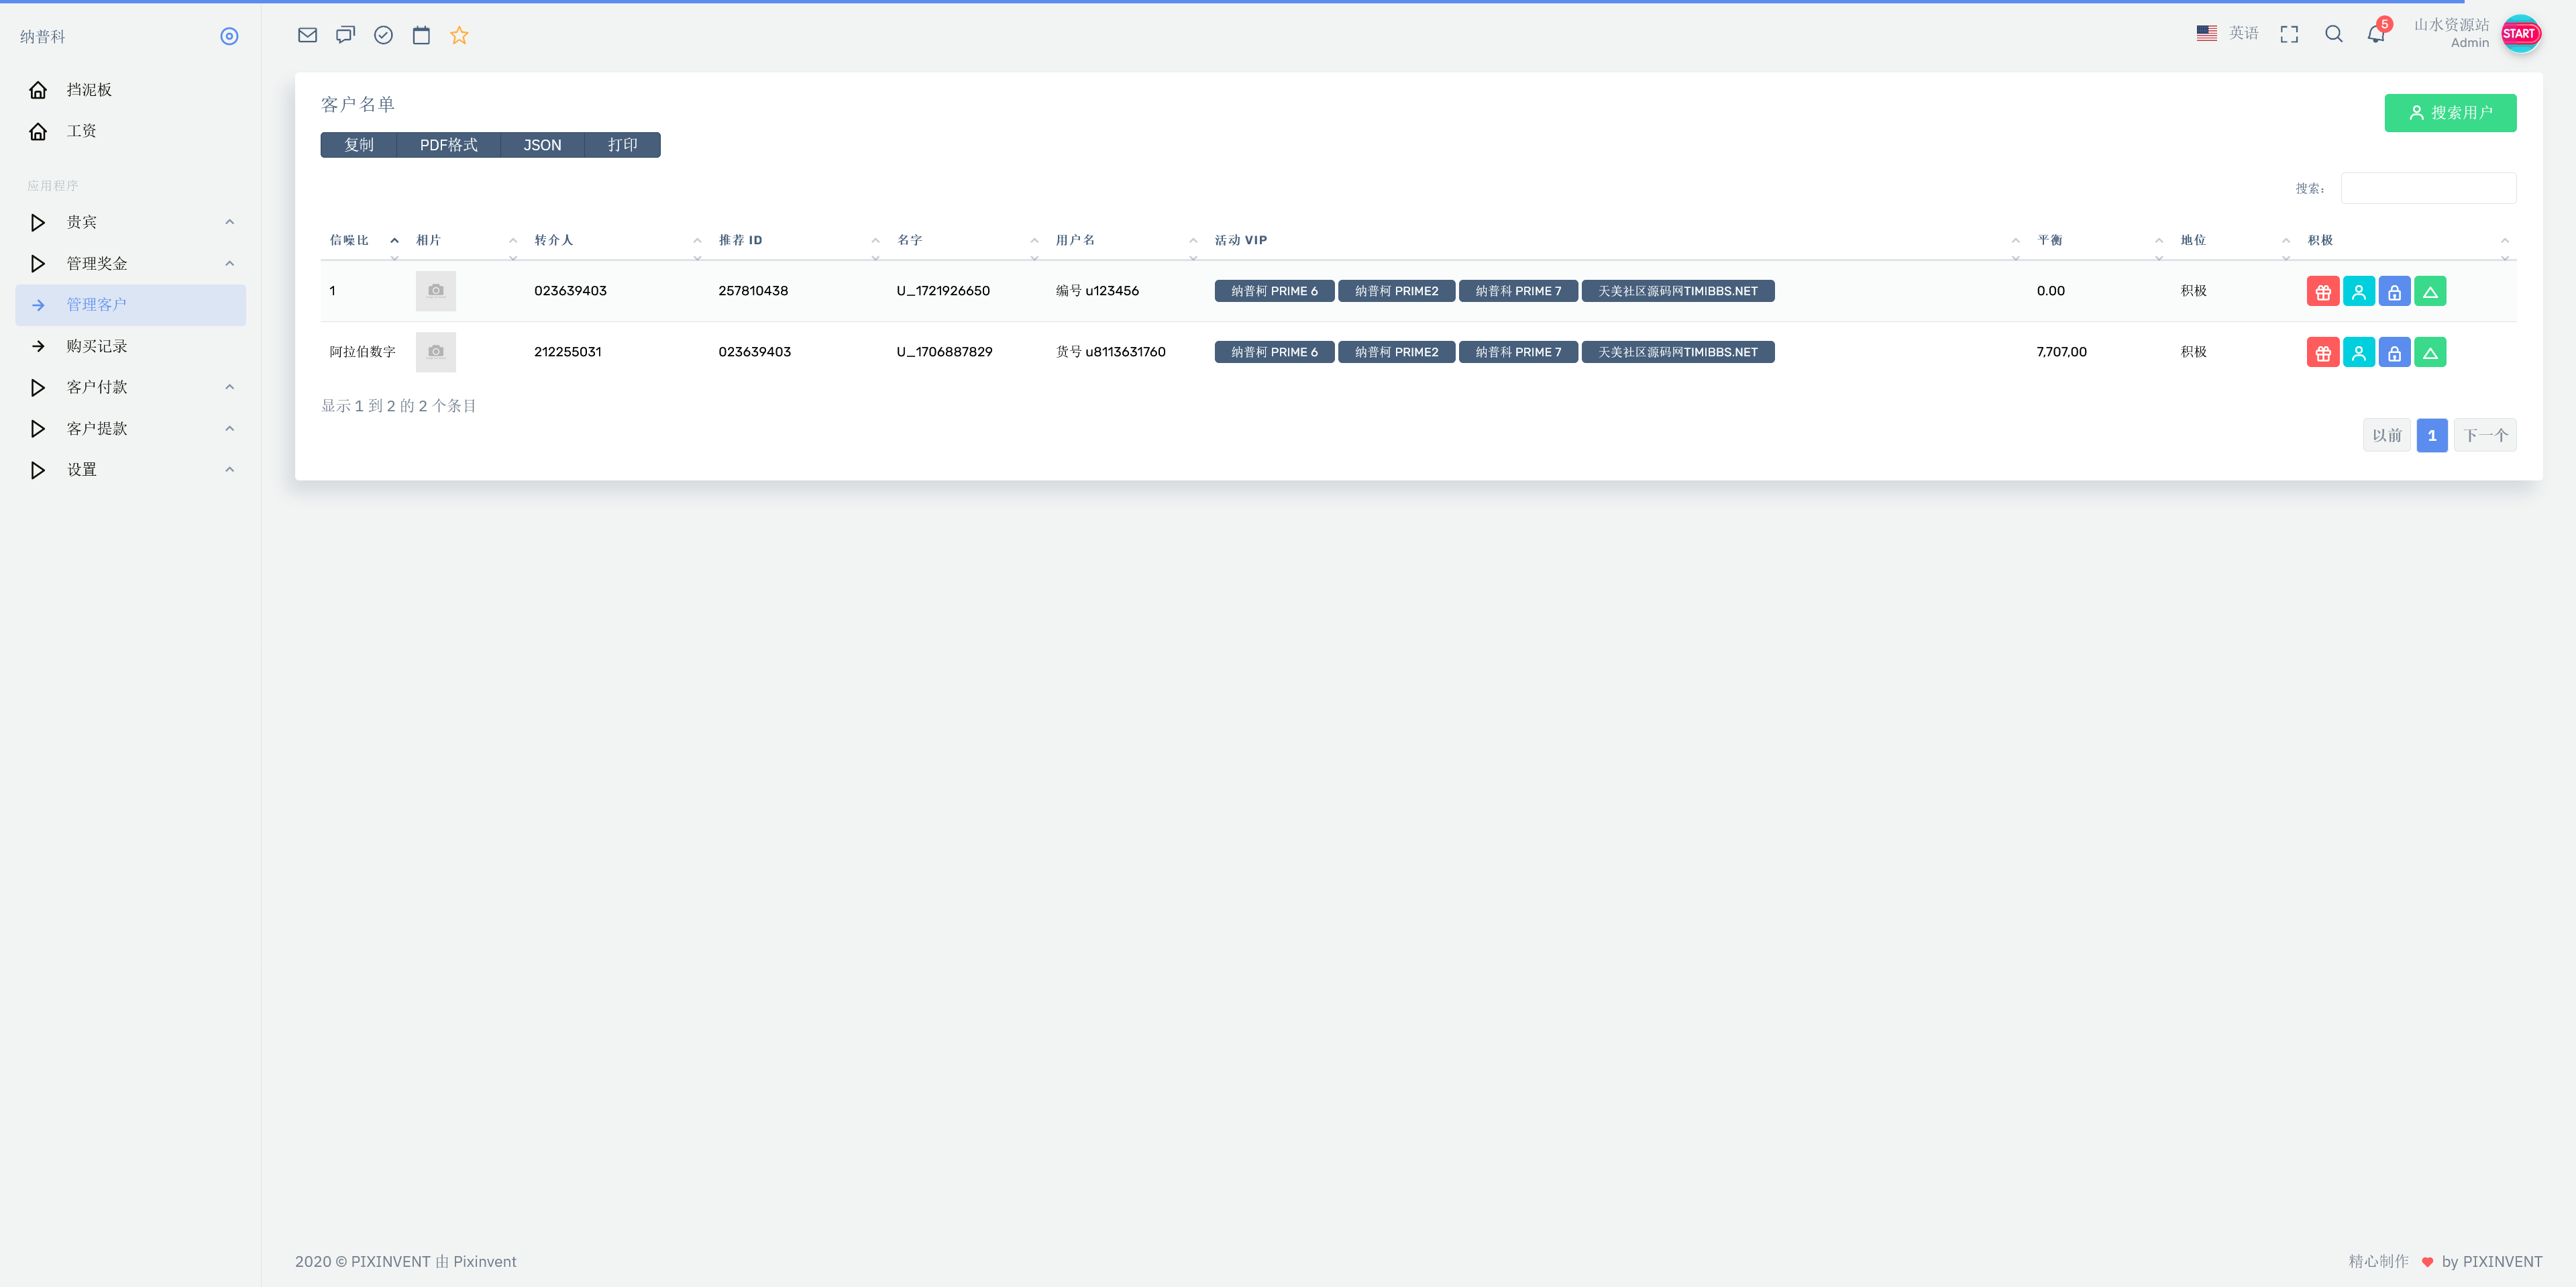Collapse the 管理奖金 sidebar section
Viewport: 2576px width, 1287px height.
(x=229, y=263)
